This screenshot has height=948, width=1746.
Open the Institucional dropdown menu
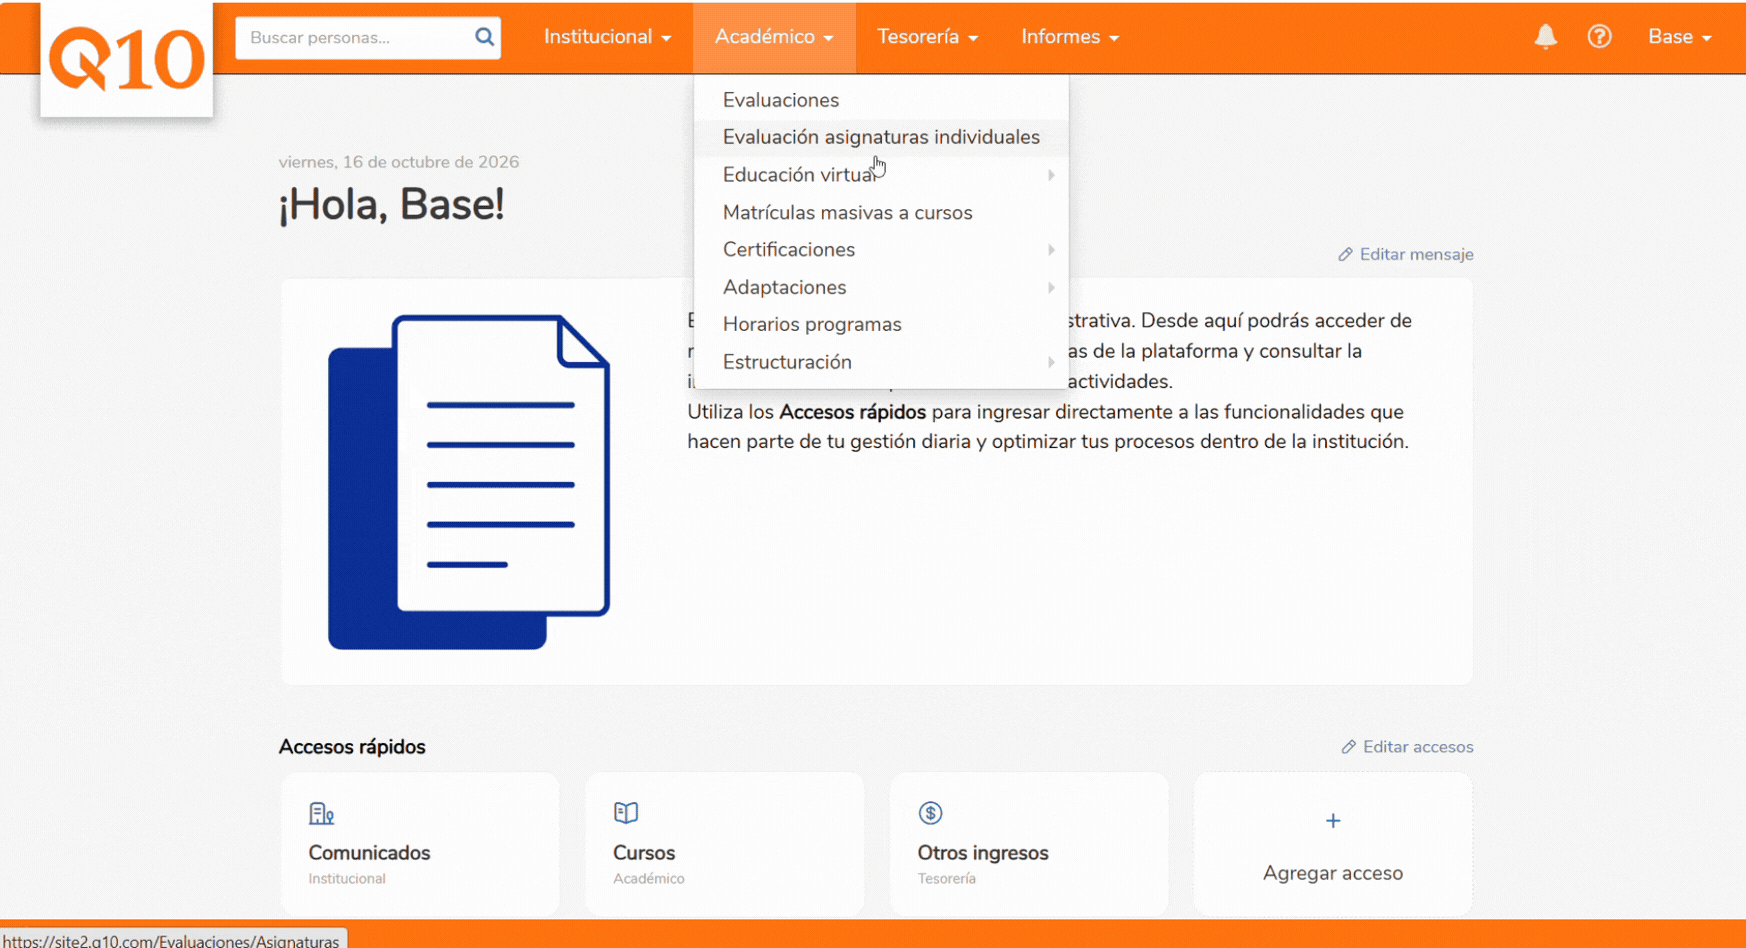[607, 37]
